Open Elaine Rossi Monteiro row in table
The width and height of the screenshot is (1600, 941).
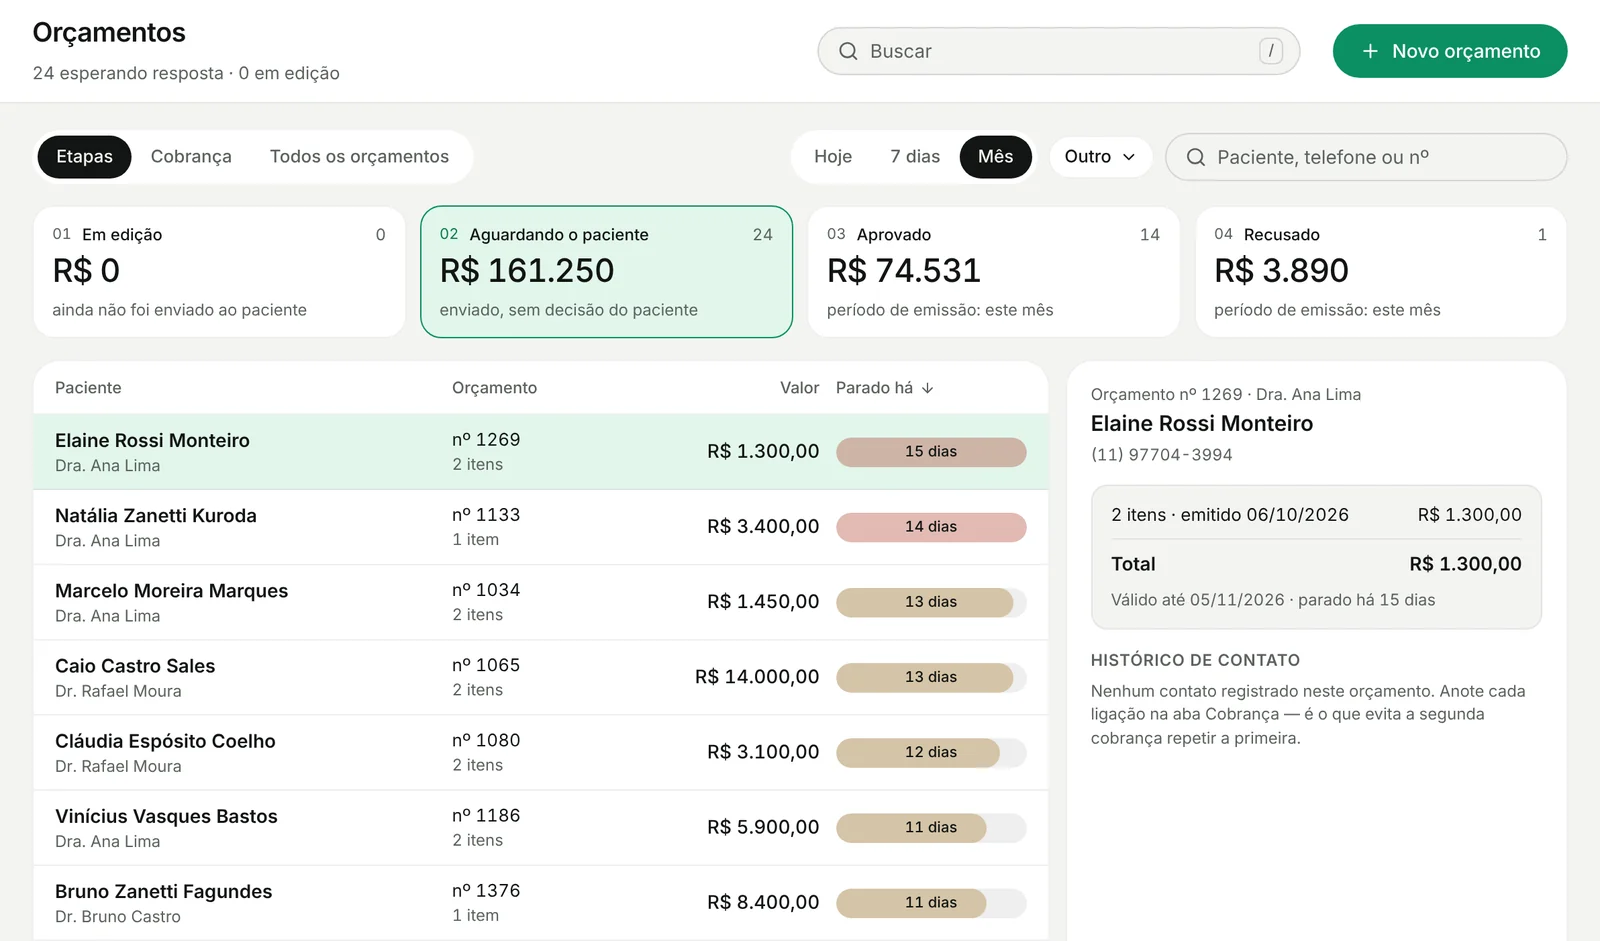point(541,452)
